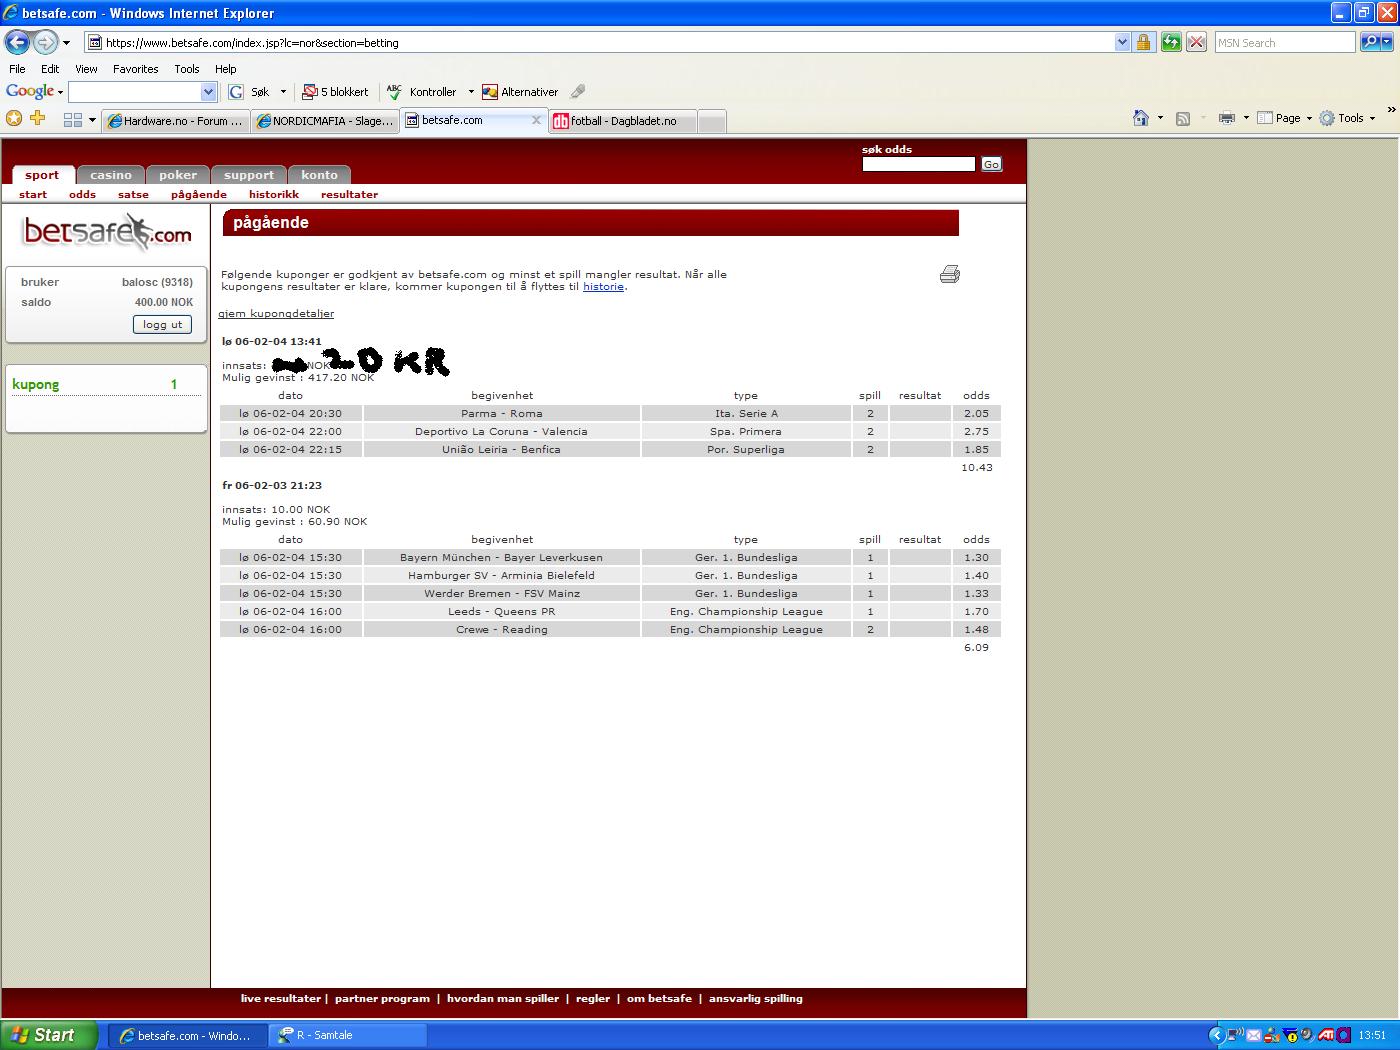The image size is (1400, 1050).
Task: Open Favorites Center star icon
Action: 14,118
